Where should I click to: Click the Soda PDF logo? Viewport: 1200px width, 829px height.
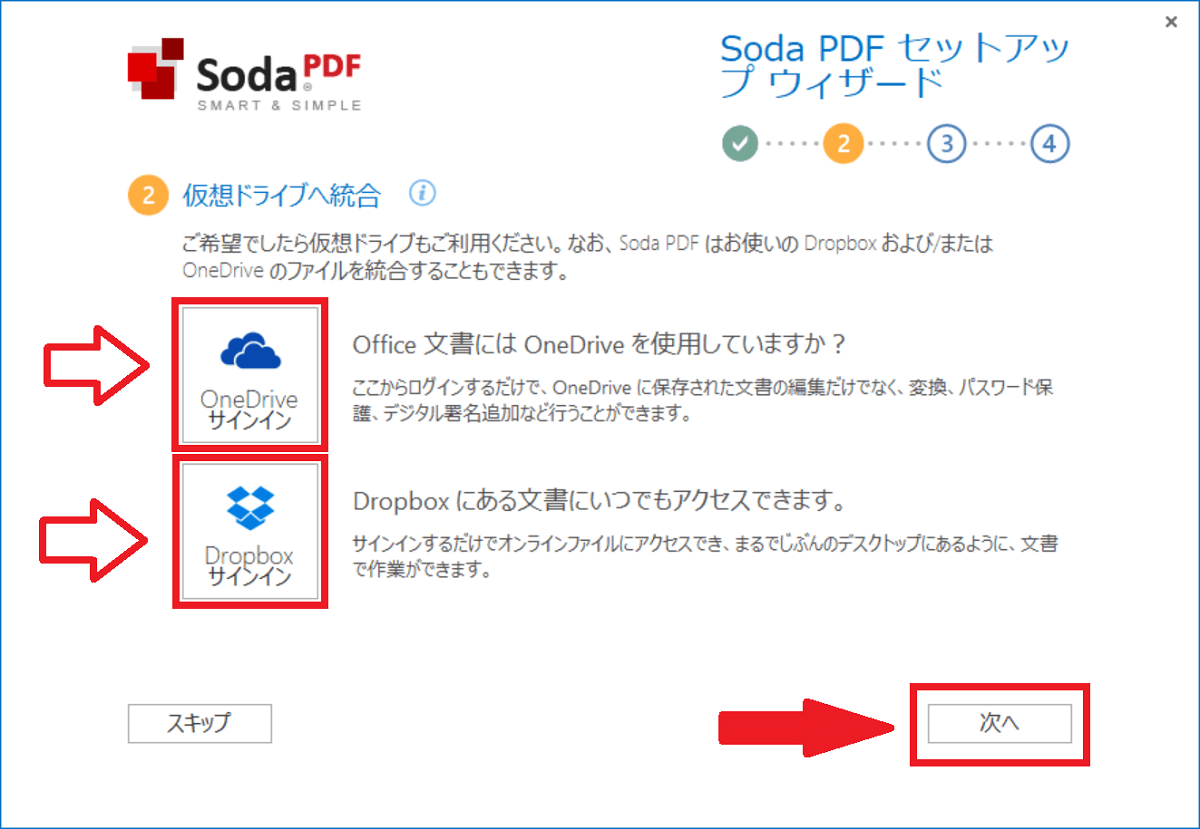click(245, 75)
